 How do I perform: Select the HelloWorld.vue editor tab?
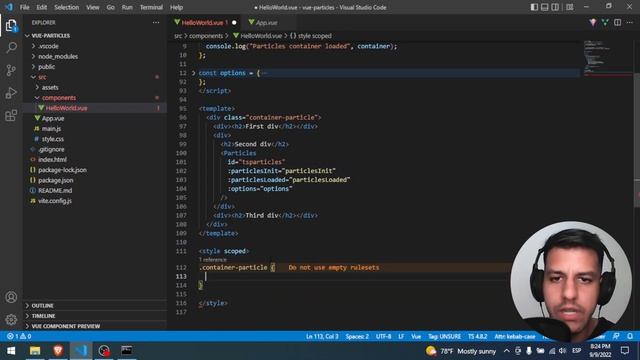pos(204,22)
